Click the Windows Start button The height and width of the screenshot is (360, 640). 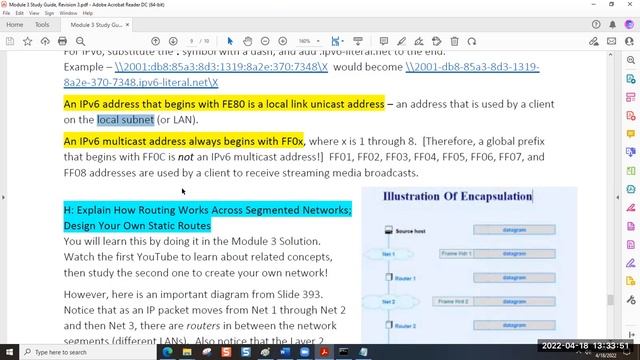pyautogui.click(x=9, y=352)
